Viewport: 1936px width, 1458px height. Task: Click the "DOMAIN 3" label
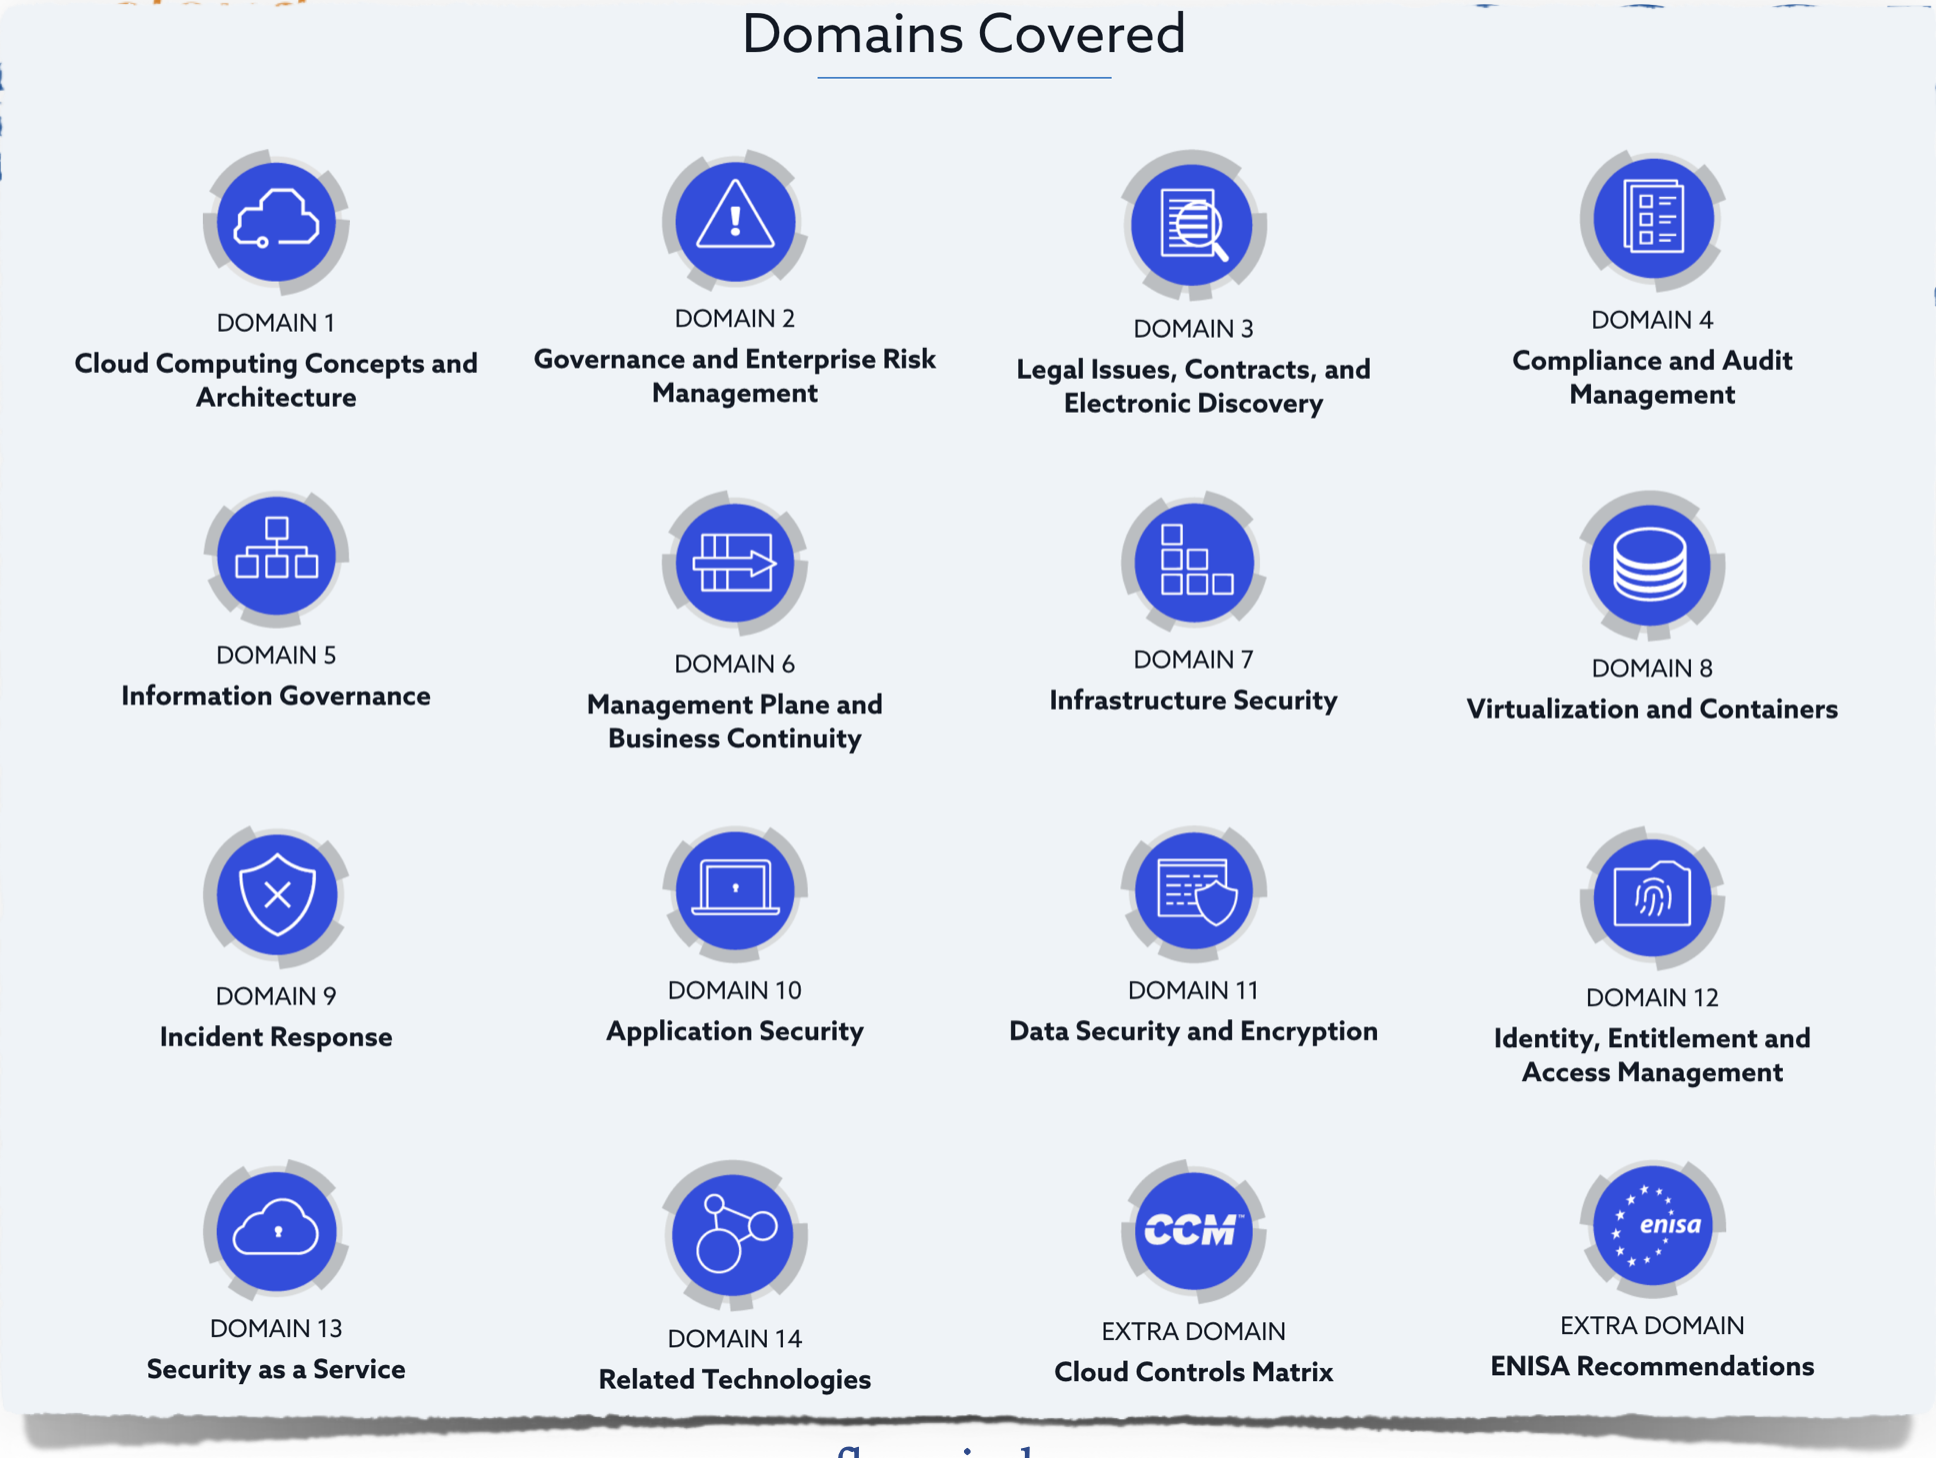1194,328
